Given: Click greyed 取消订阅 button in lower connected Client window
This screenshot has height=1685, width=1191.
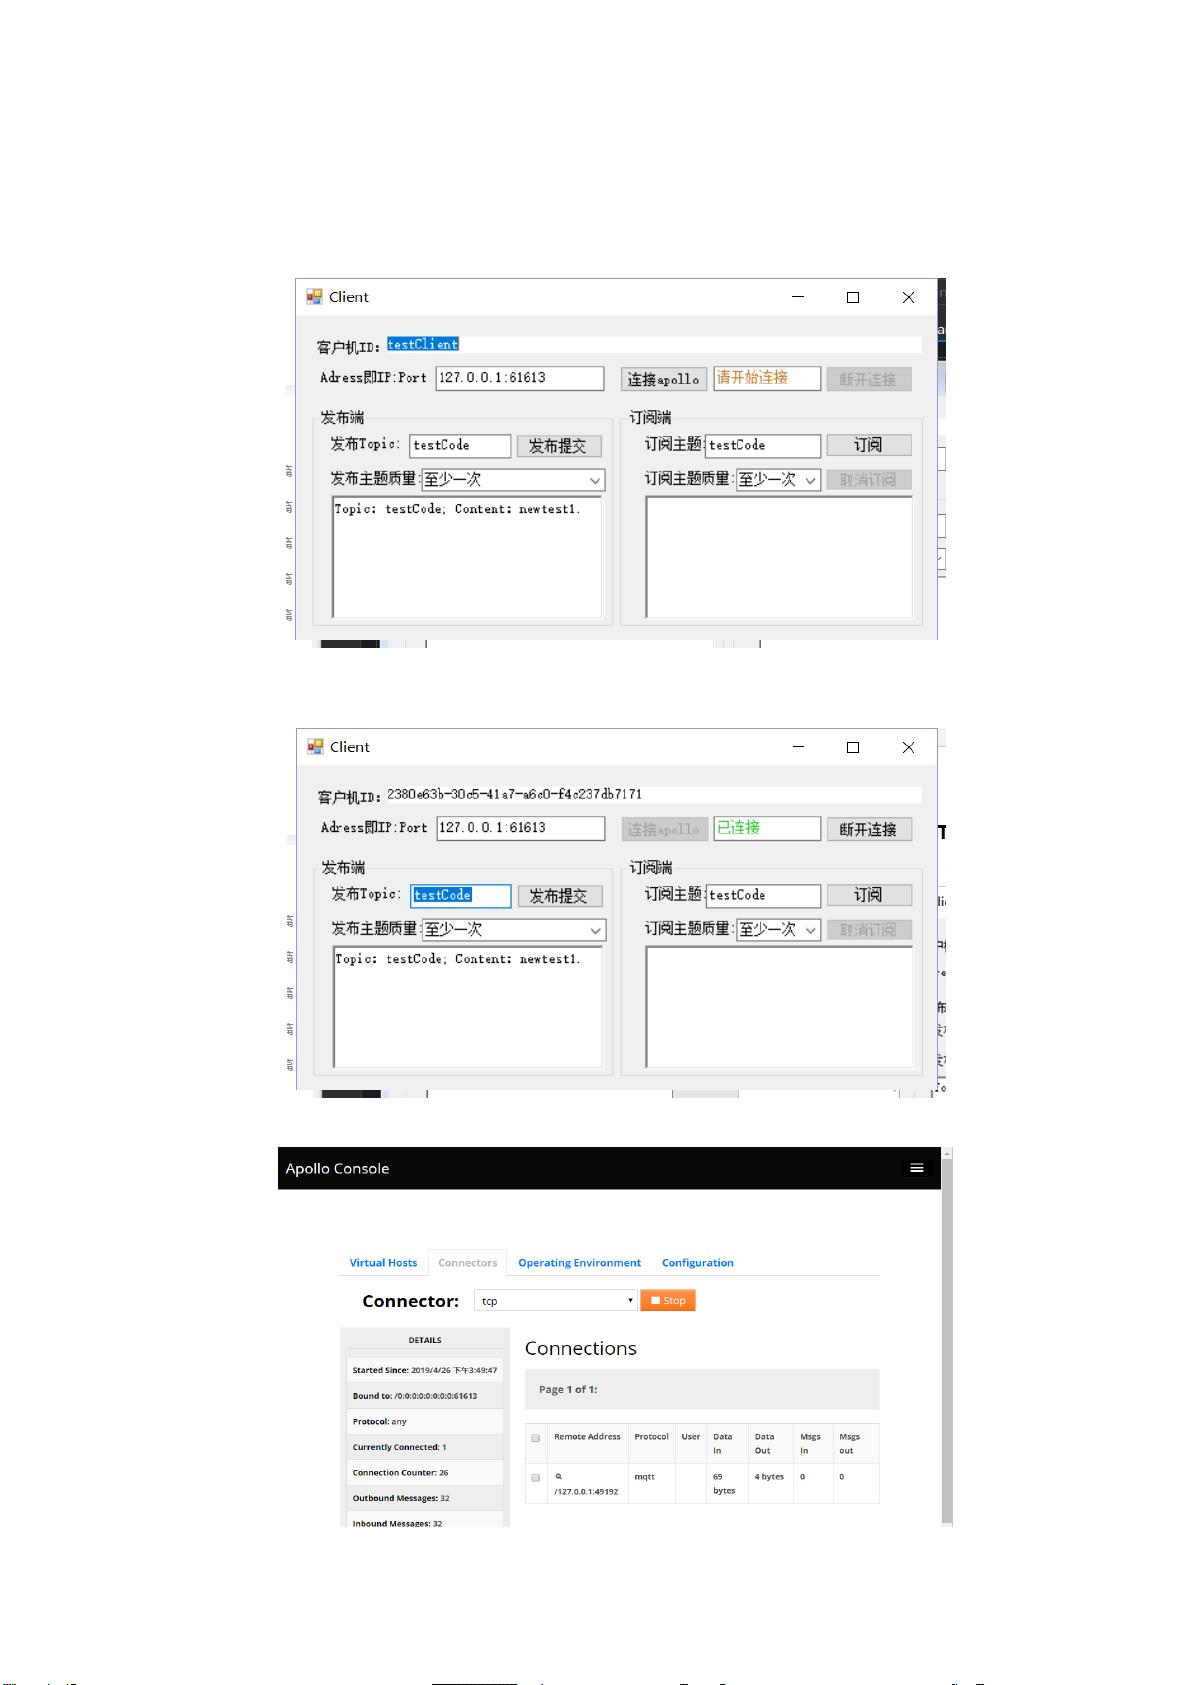Looking at the screenshot, I should tap(868, 930).
